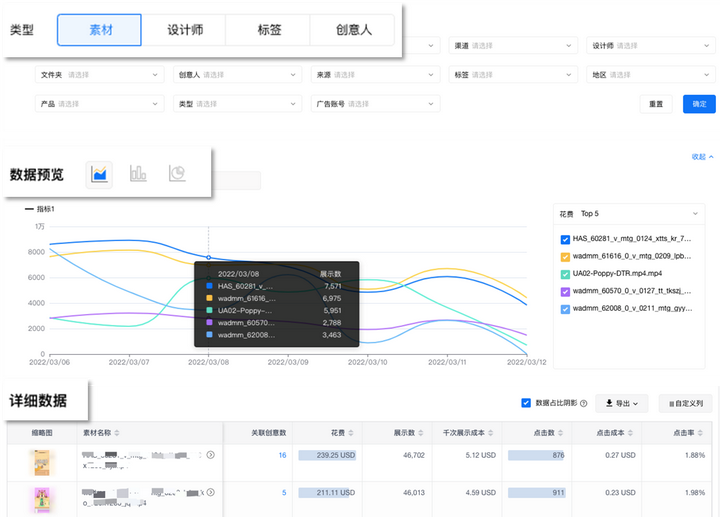Toggle the 数据占比阴影 checkbox
Viewport: 720px width, 517px height.
point(526,403)
